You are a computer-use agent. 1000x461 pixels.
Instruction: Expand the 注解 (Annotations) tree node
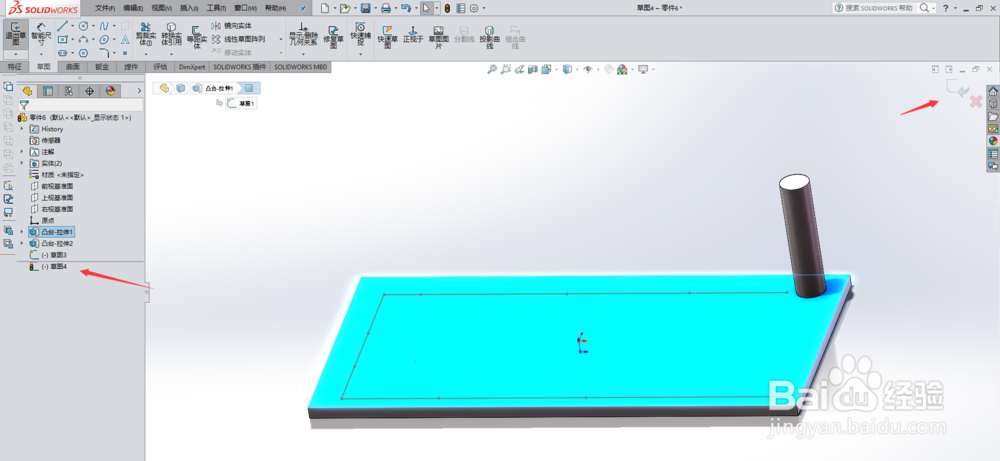22,152
